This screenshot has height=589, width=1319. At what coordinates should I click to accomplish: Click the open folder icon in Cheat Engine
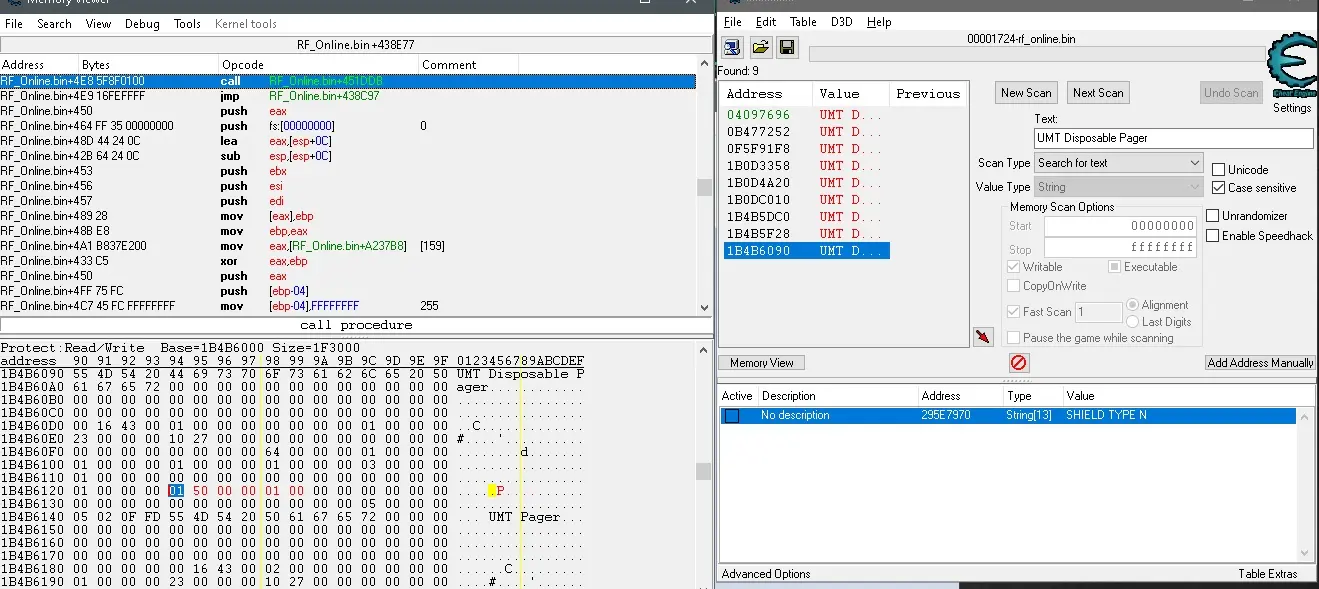[x=760, y=47]
